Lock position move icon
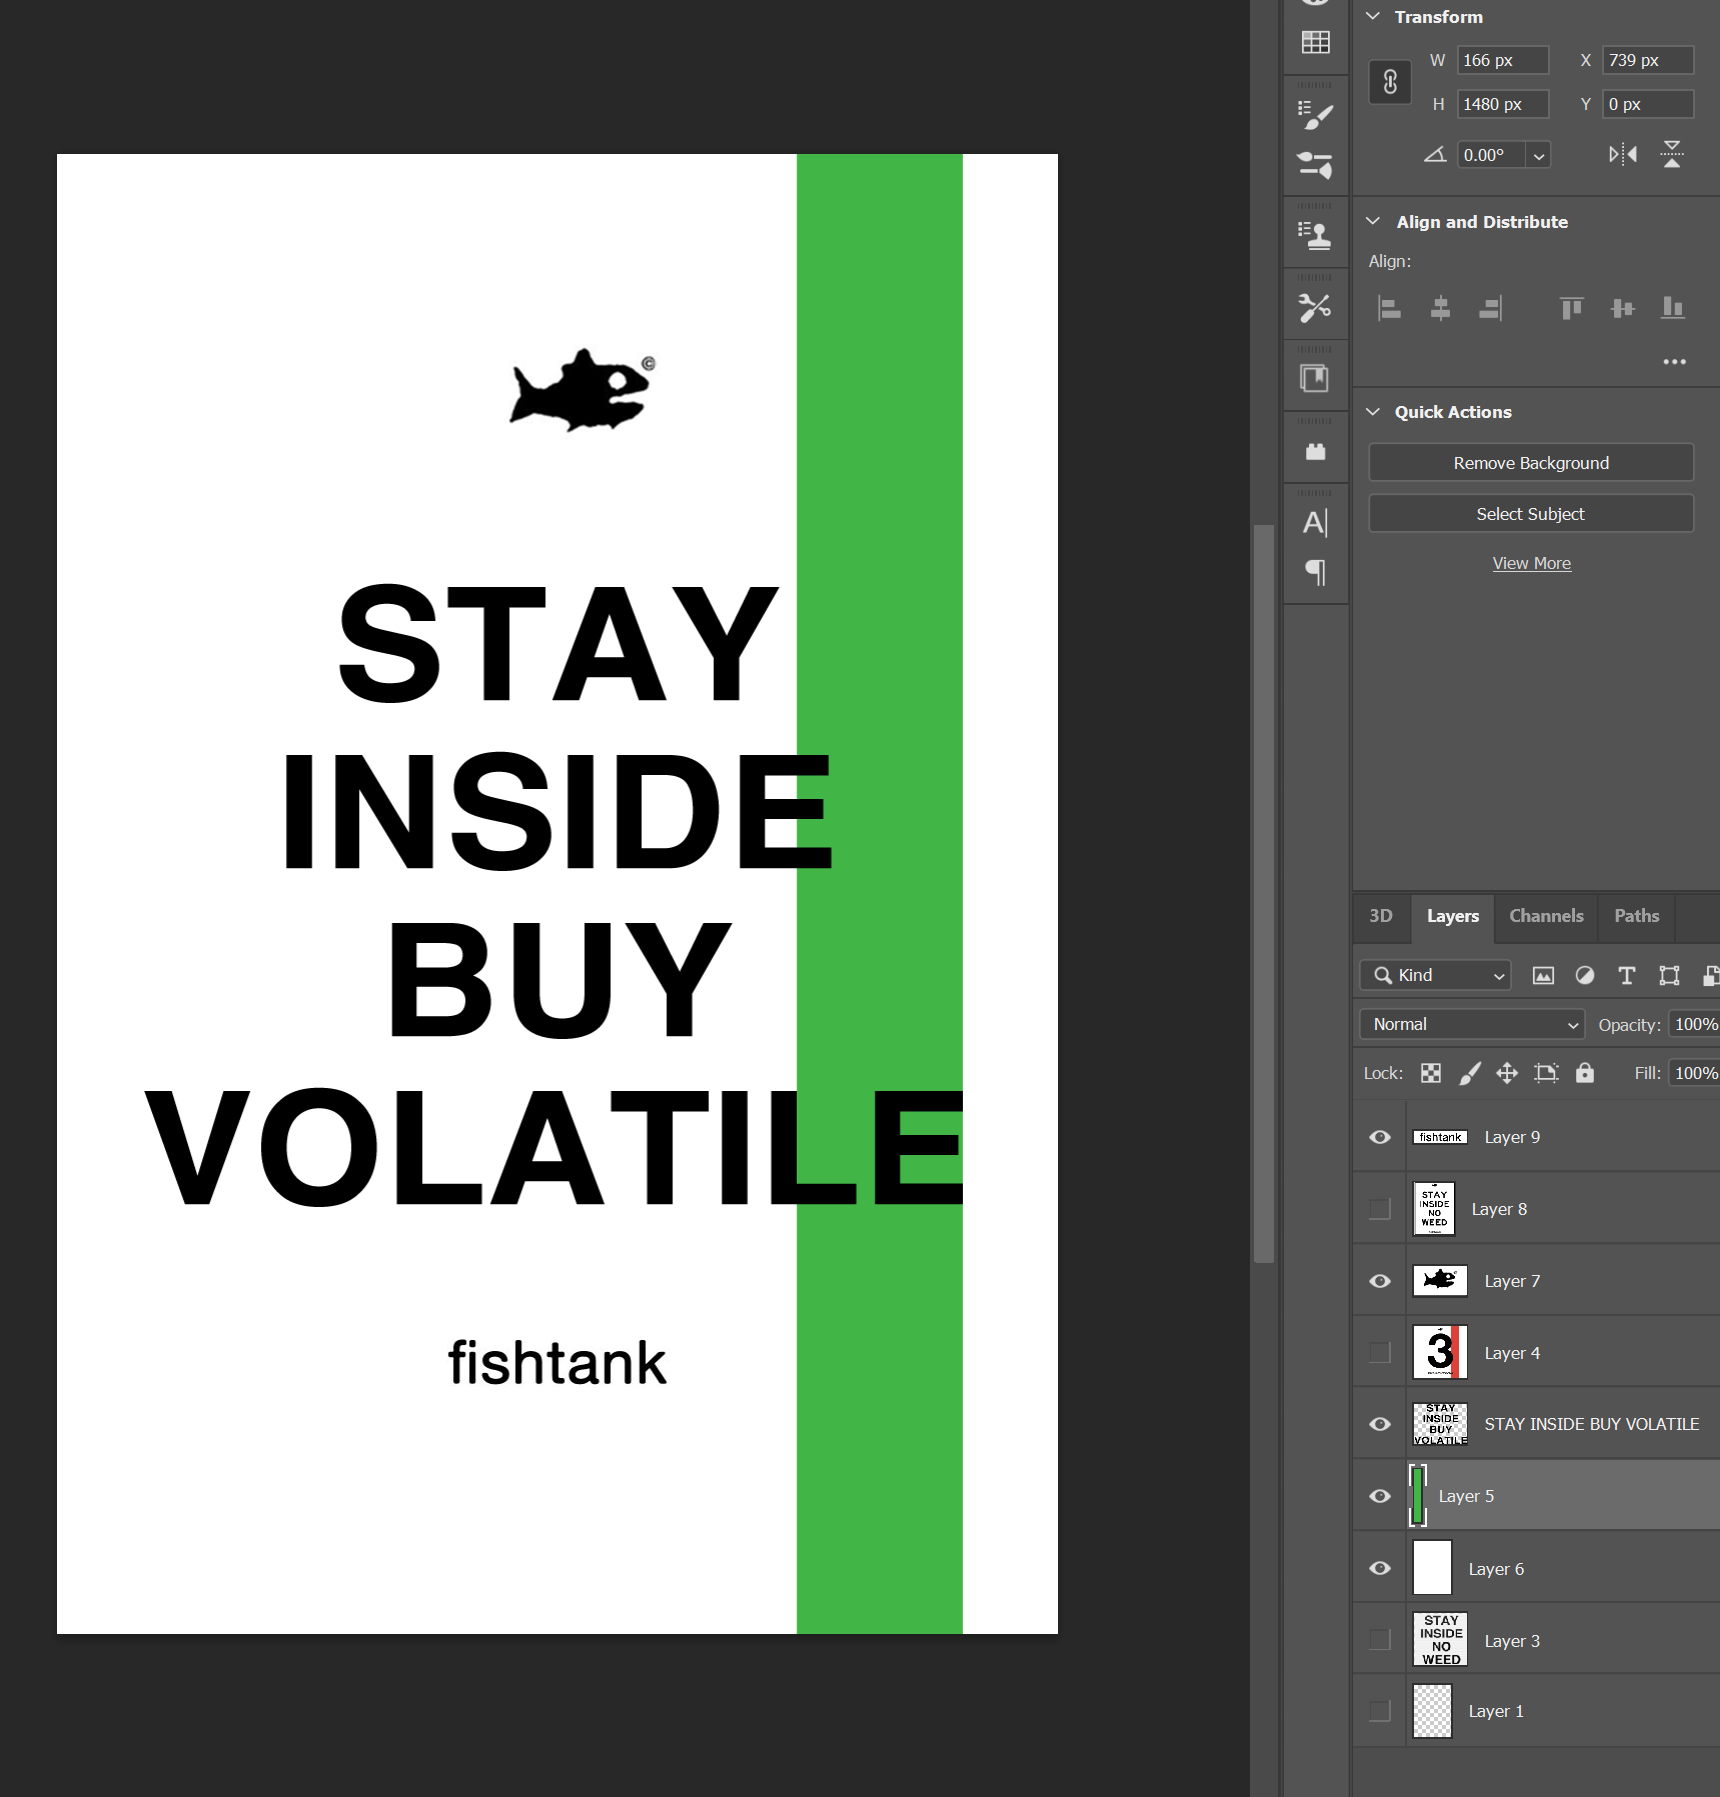Viewport: 1720px width, 1797px height. (1507, 1073)
